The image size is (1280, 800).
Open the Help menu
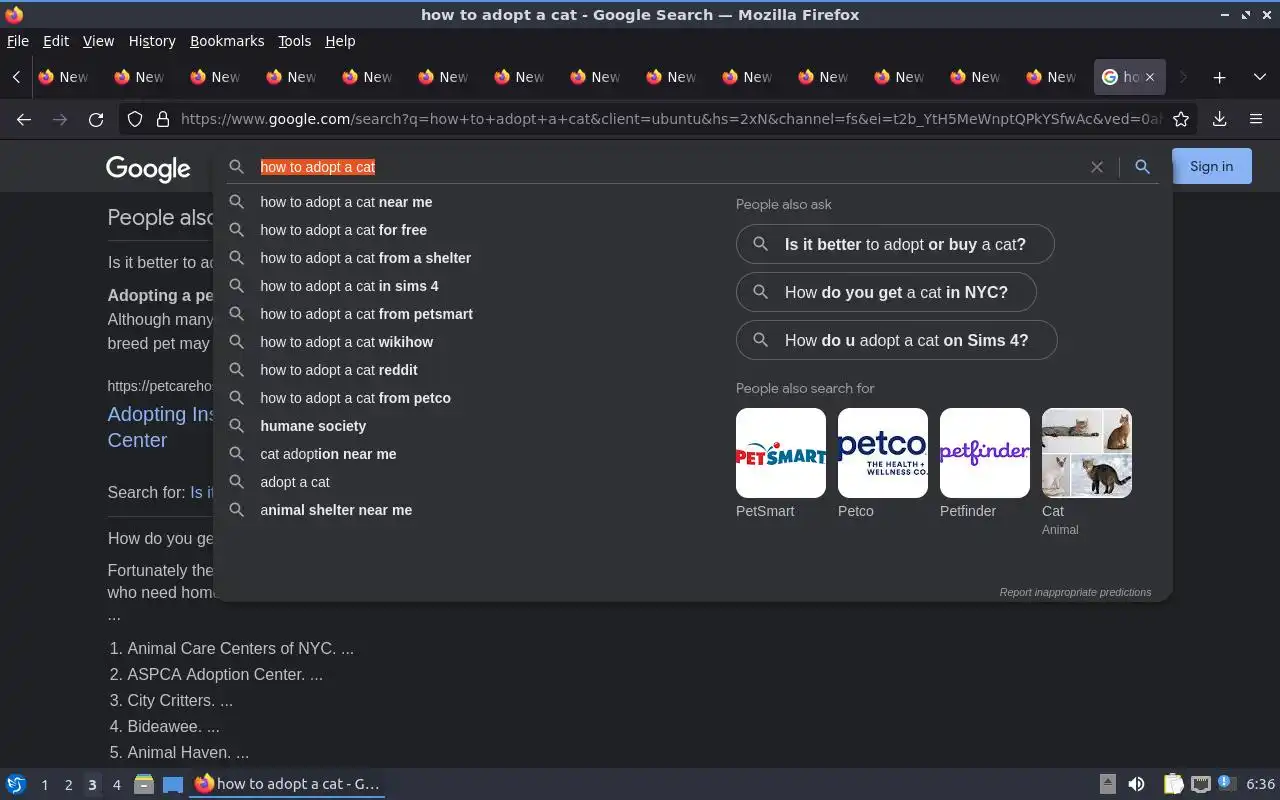point(340,41)
